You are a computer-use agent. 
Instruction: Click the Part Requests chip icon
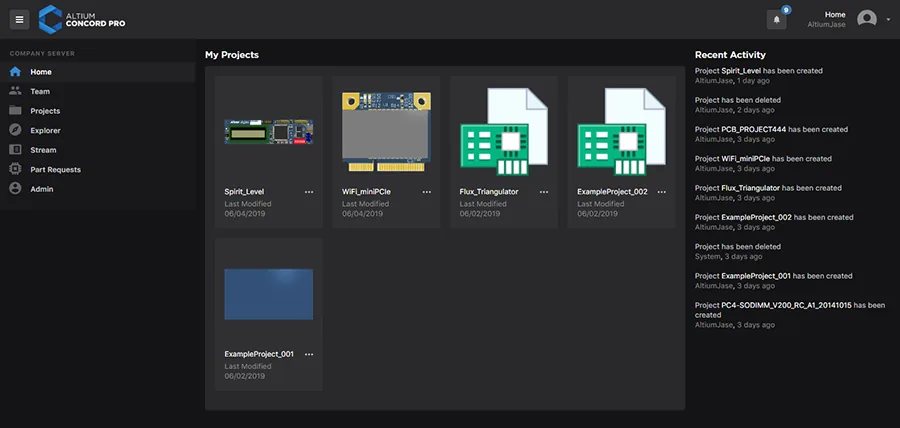point(15,169)
